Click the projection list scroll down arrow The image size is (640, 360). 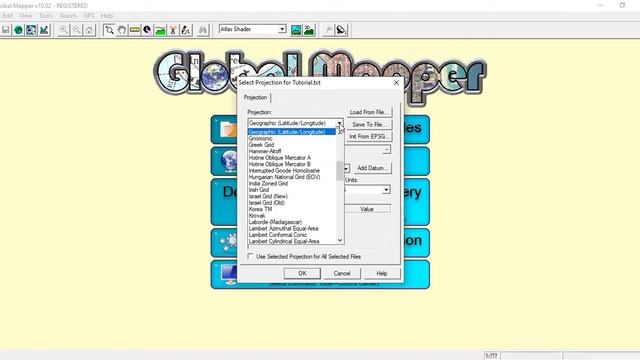coord(340,240)
